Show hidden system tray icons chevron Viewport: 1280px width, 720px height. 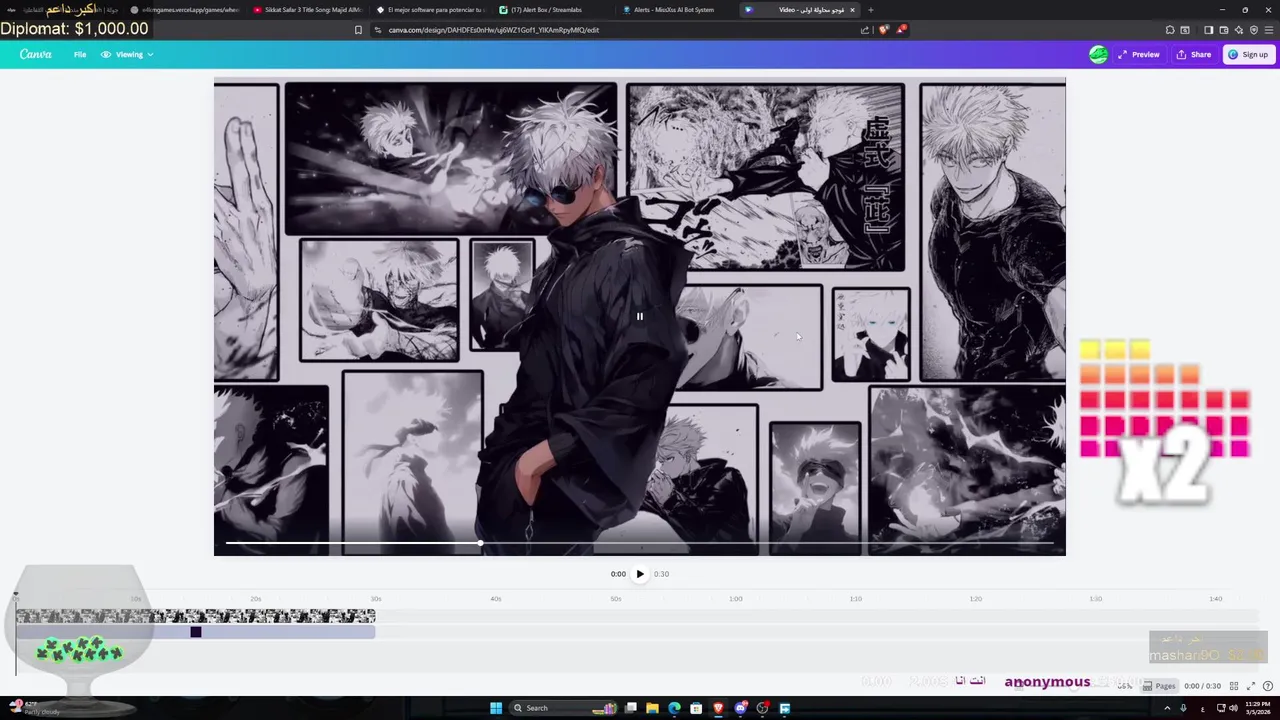[x=1166, y=708]
